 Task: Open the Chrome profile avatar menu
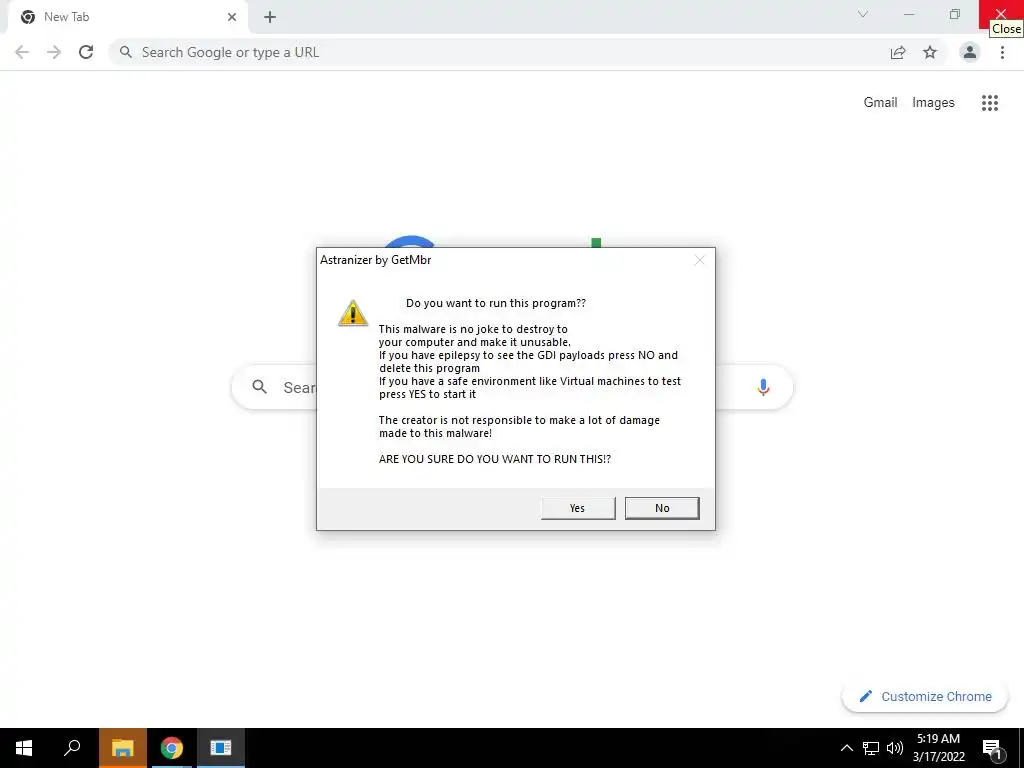(x=970, y=52)
